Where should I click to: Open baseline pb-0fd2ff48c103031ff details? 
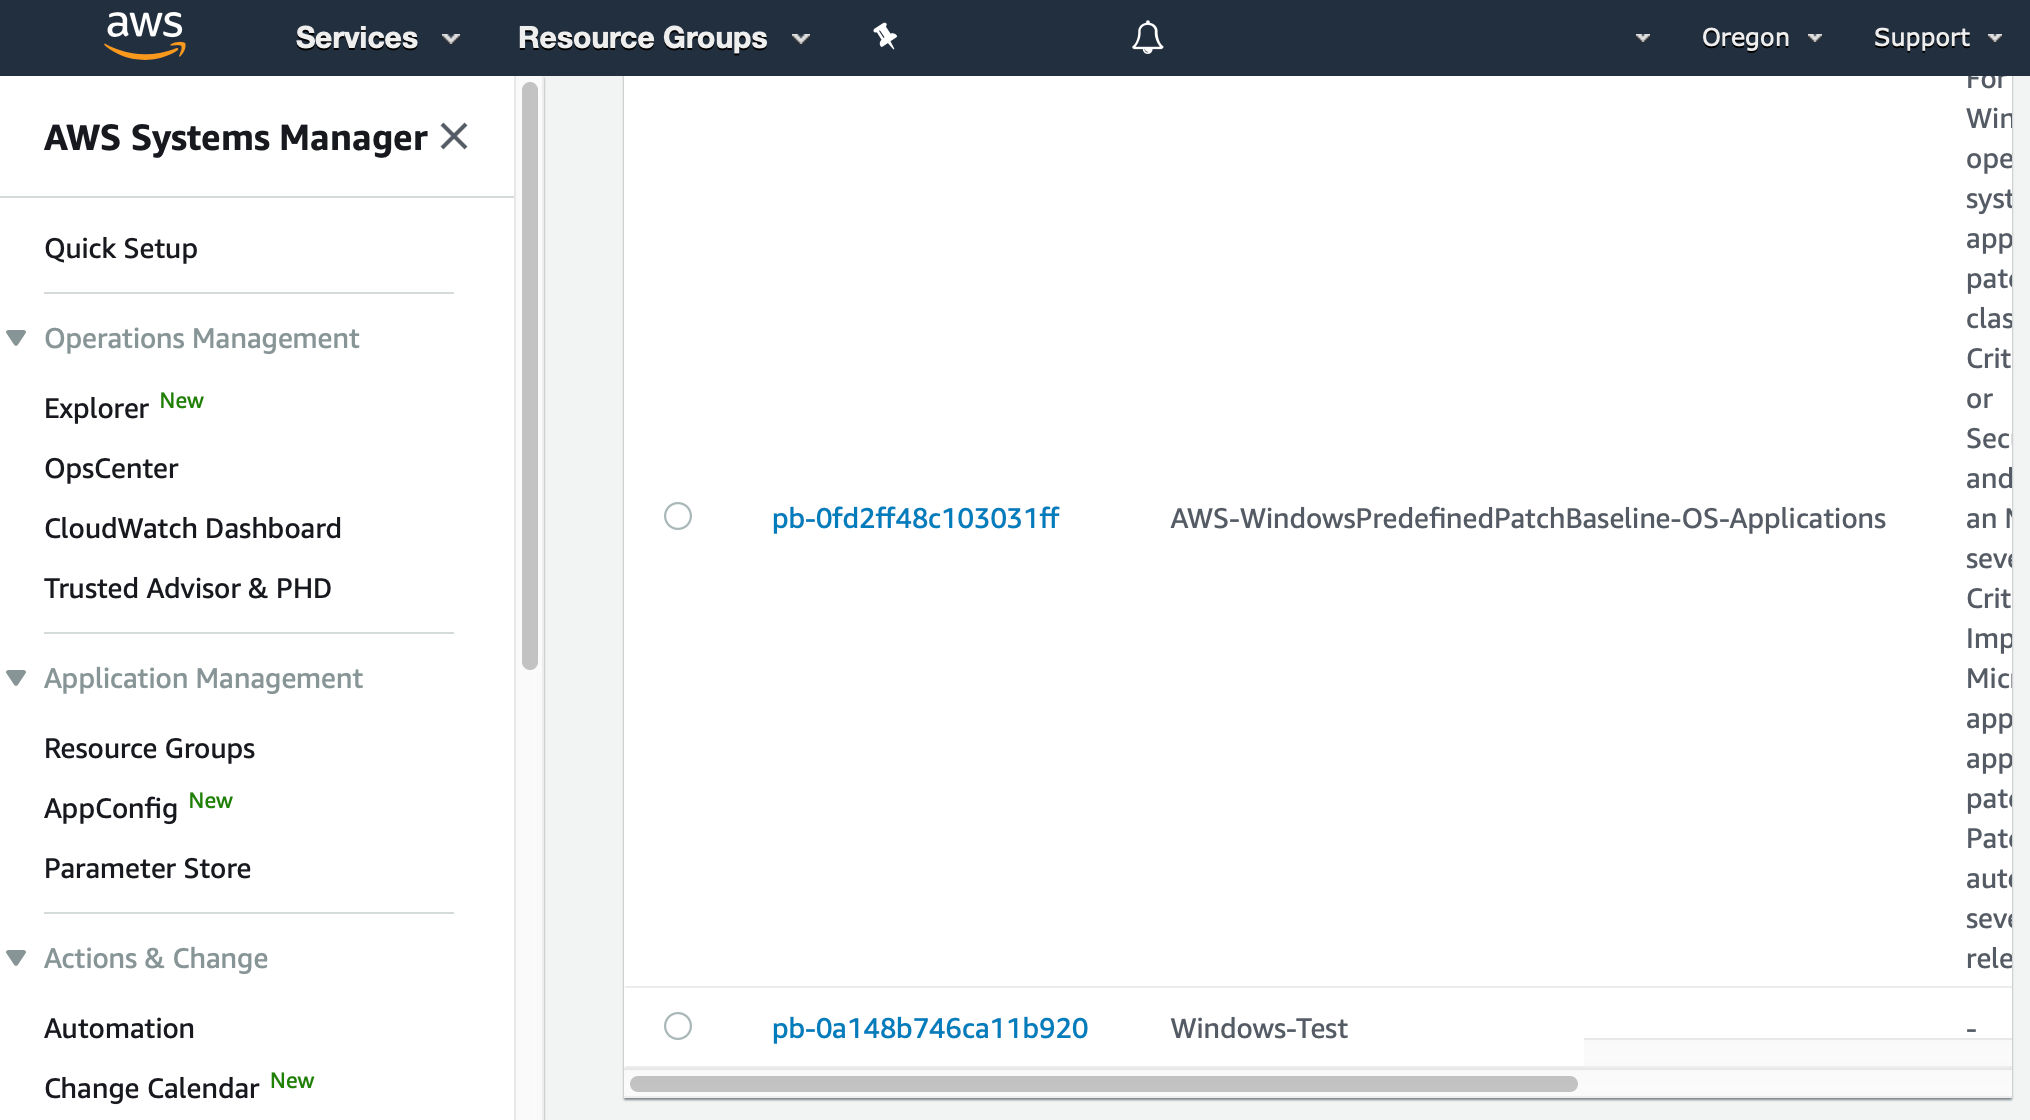coord(915,517)
